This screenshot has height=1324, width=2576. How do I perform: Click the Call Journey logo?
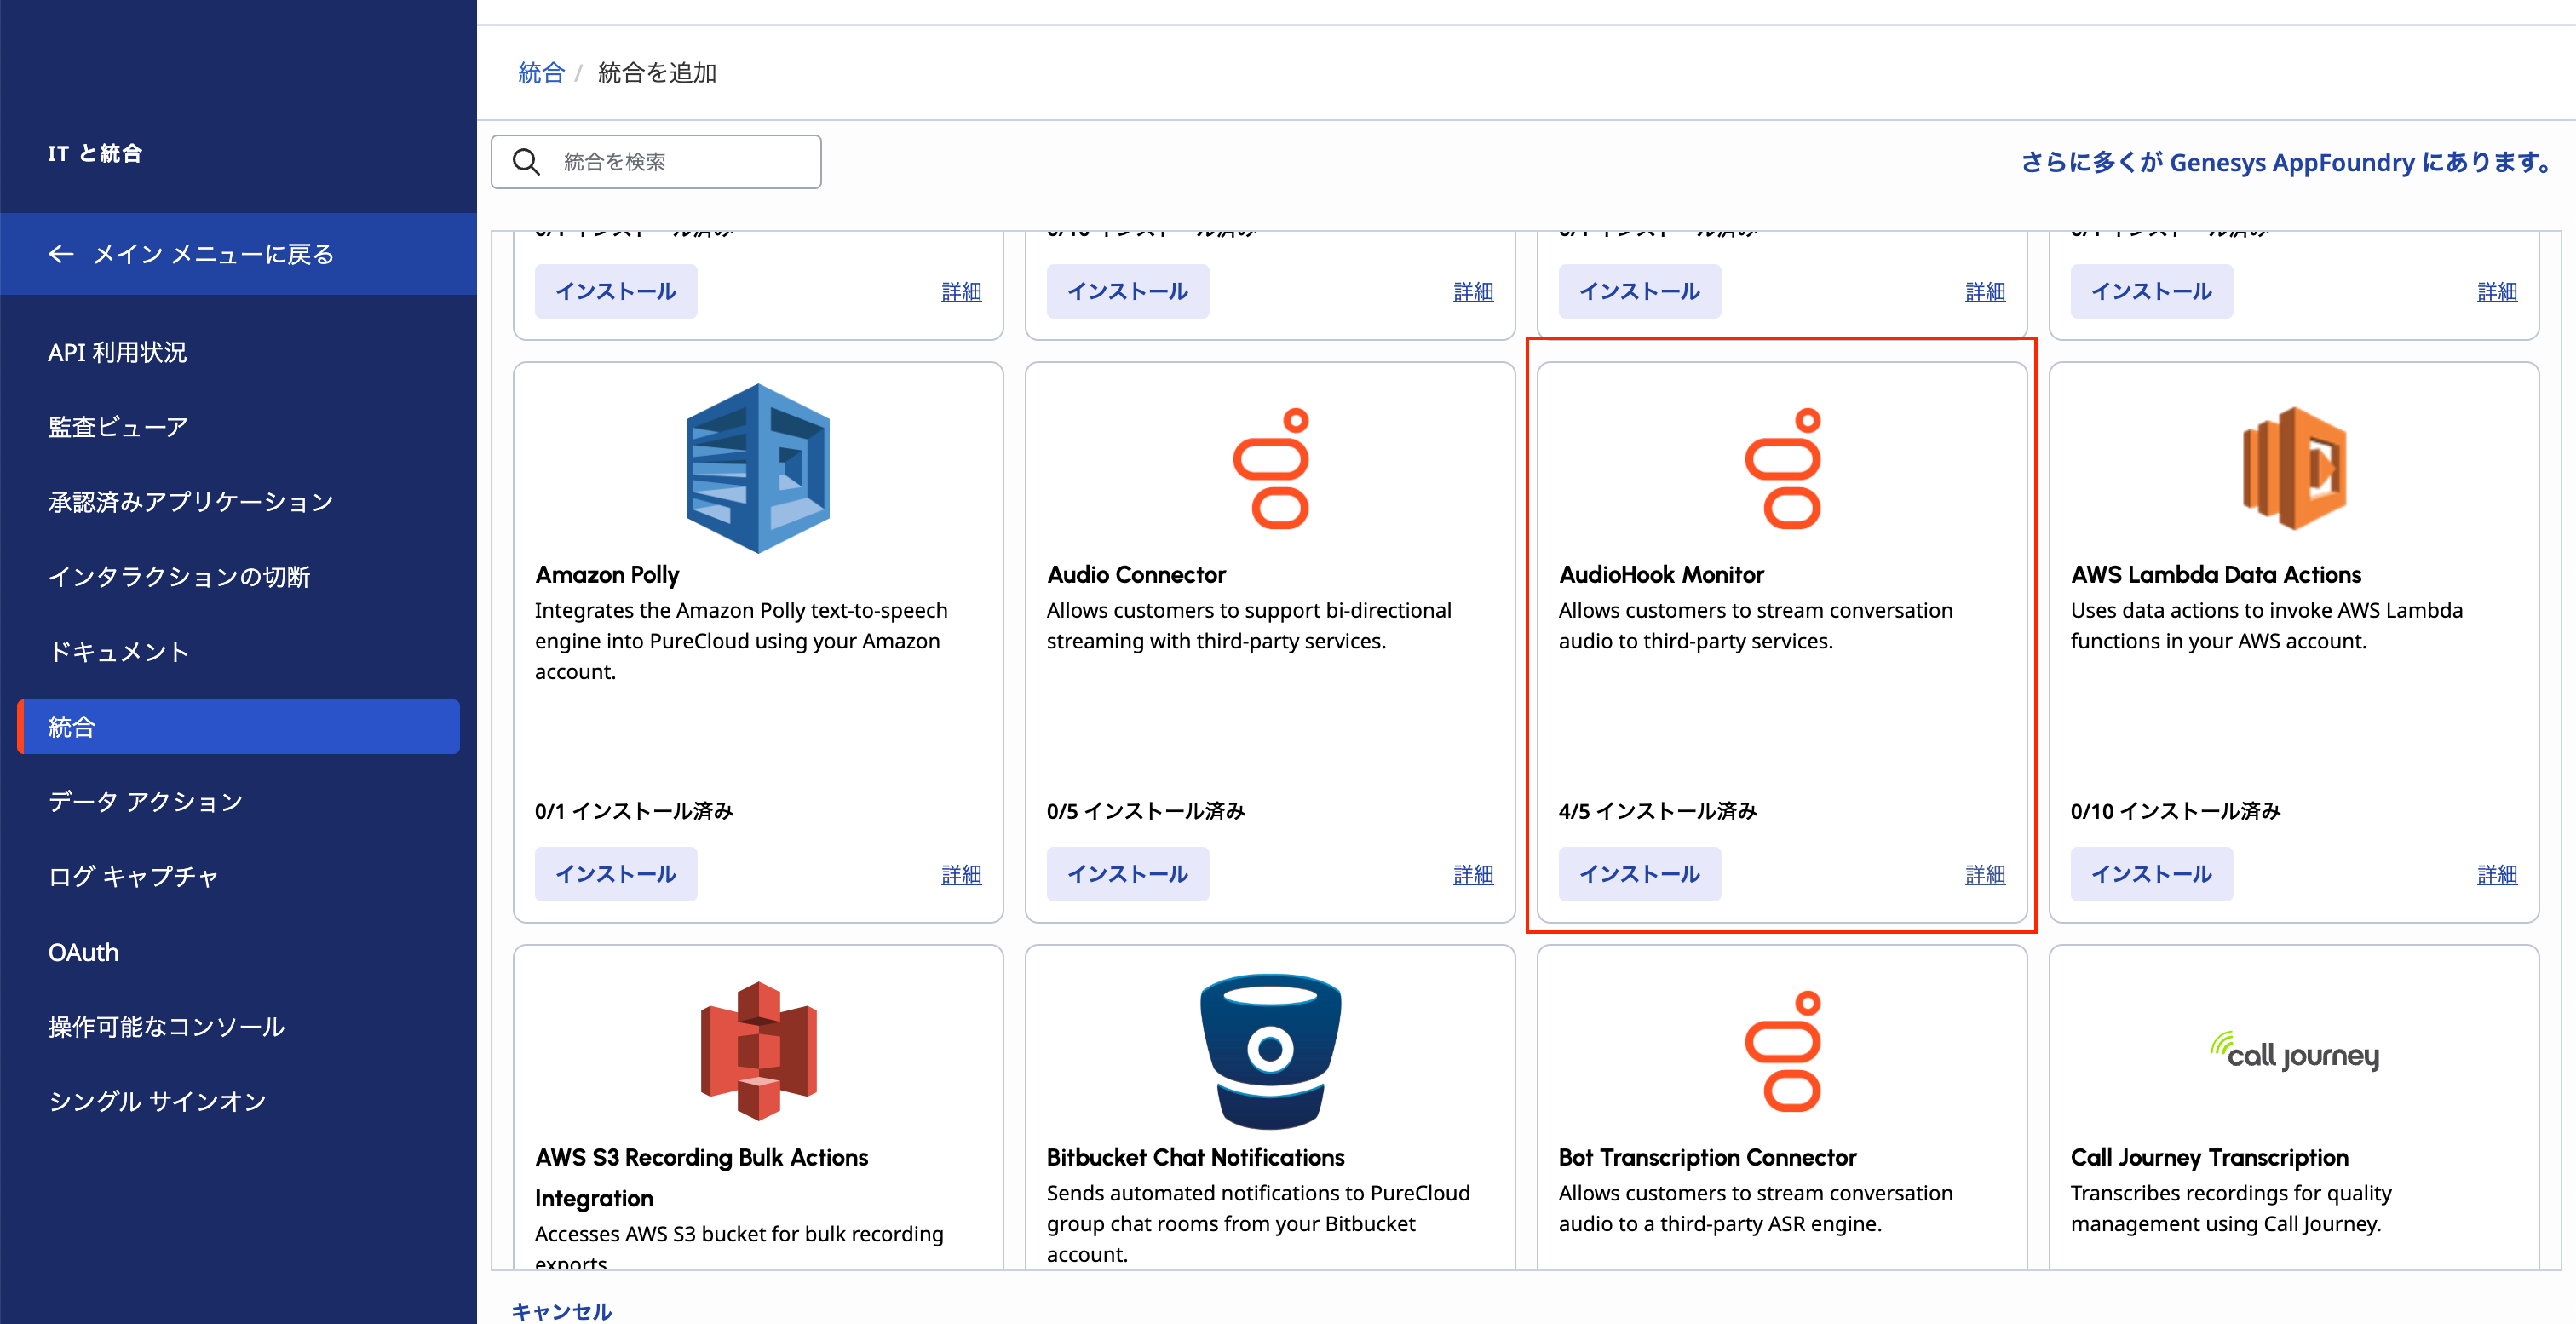coord(2294,1052)
